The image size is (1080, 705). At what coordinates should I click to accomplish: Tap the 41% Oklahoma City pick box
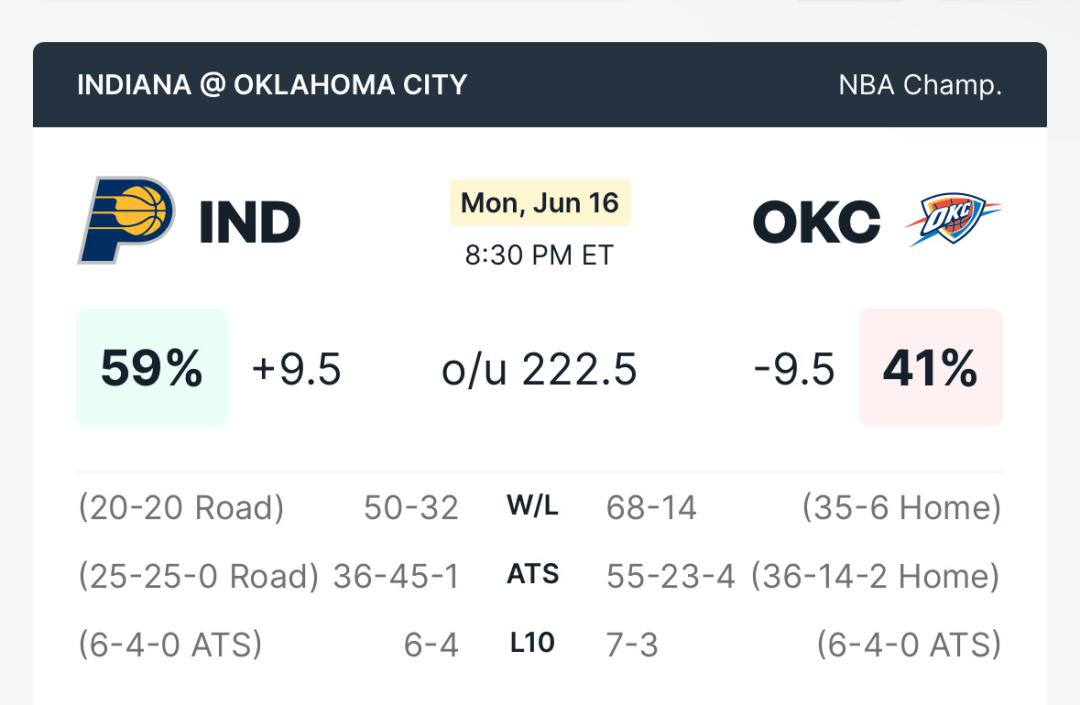(x=931, y=368)
